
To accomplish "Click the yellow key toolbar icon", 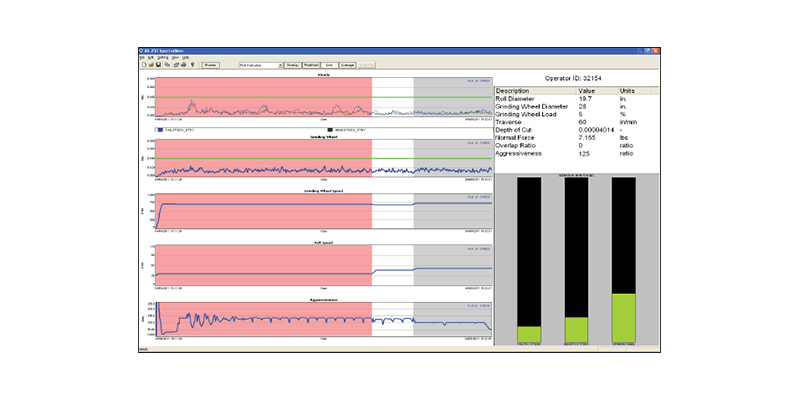I will (x=193, y=65).
